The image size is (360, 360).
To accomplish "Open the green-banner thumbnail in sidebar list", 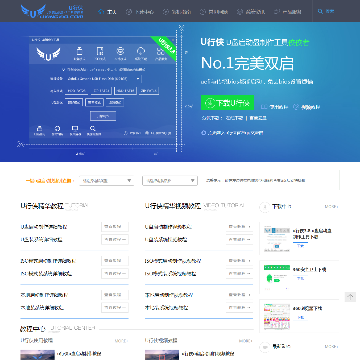I will 277,277.
